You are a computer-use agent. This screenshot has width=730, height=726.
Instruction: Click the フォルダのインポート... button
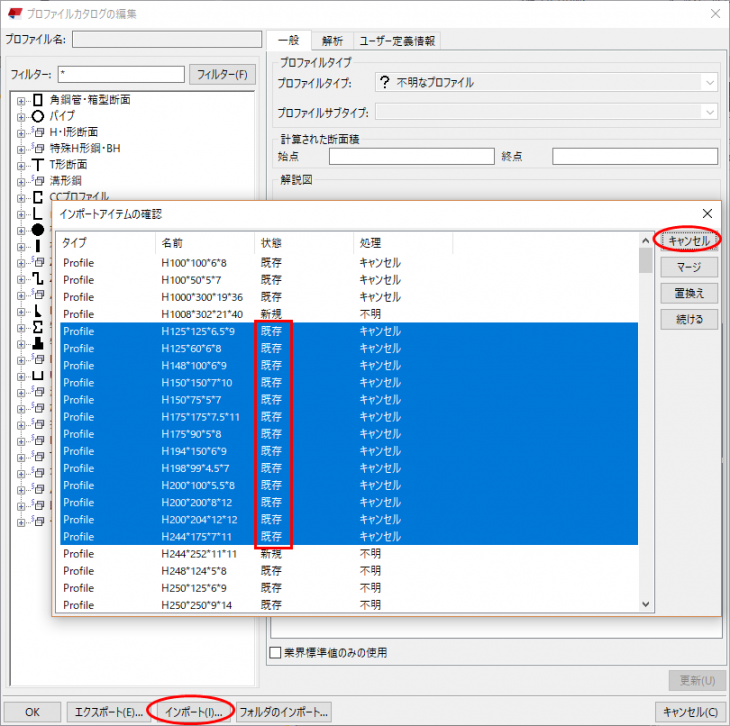[284, 712]
